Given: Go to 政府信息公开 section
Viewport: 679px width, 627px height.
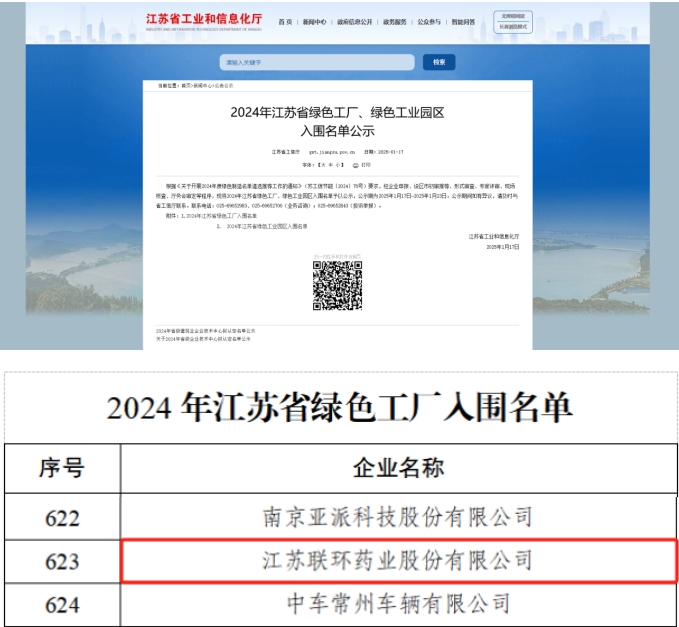Looking at the screenshot, I should tap(353, 21).
